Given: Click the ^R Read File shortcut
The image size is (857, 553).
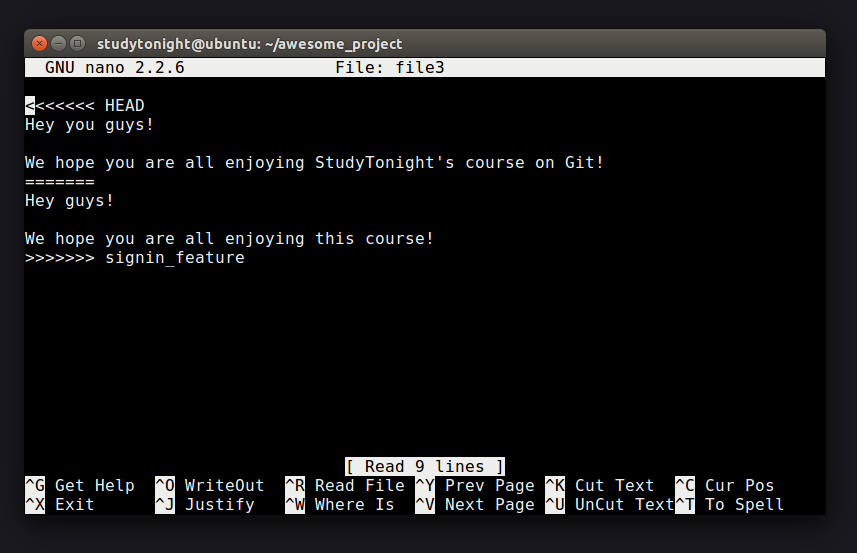Looking at the screenshot, I should coord(345,486).
